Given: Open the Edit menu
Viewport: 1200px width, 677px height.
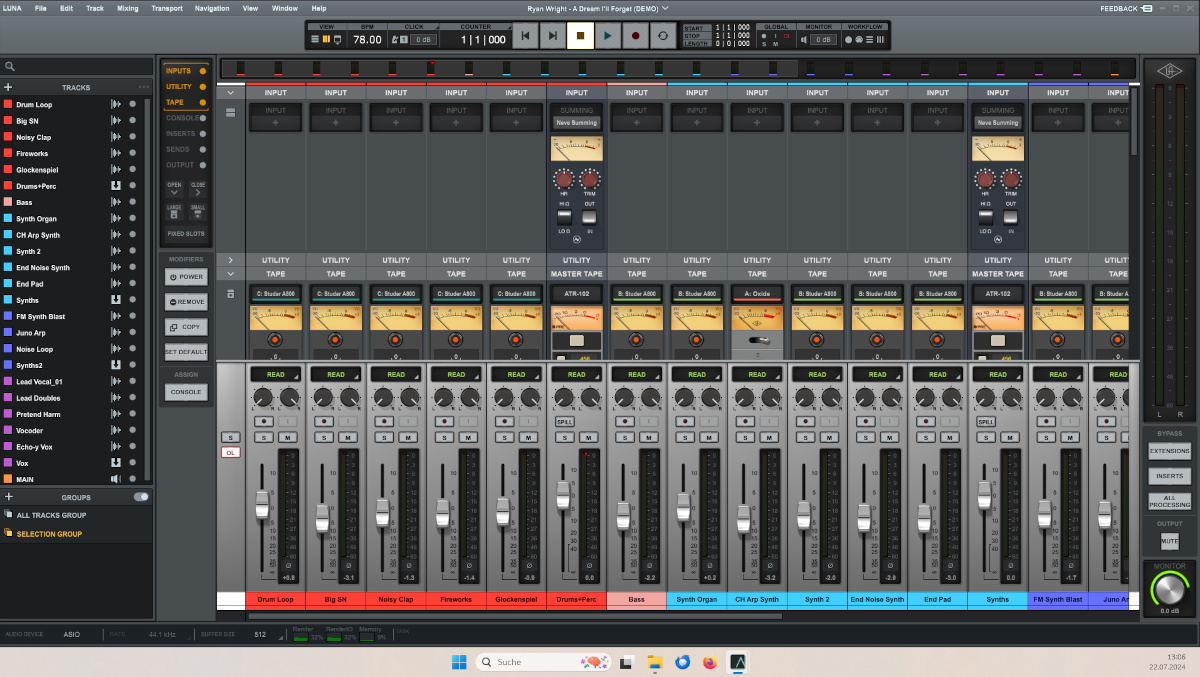Looking at the screenshot, I should pyautogui.click(x=66, y=8).
